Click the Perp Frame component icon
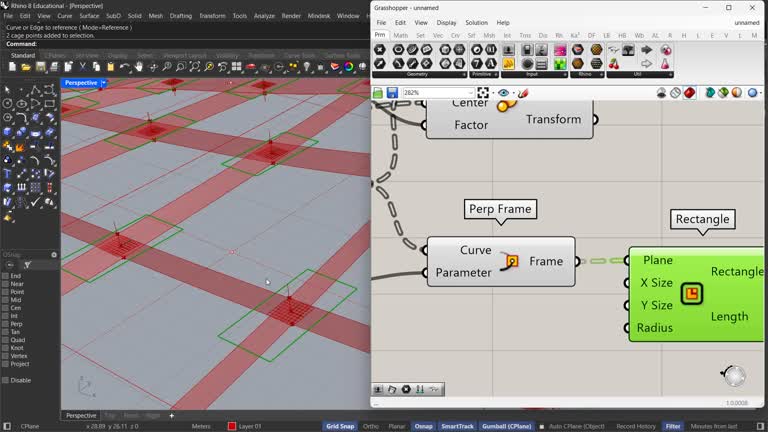Viewport: 768px width, 432px height. point(512,262)
